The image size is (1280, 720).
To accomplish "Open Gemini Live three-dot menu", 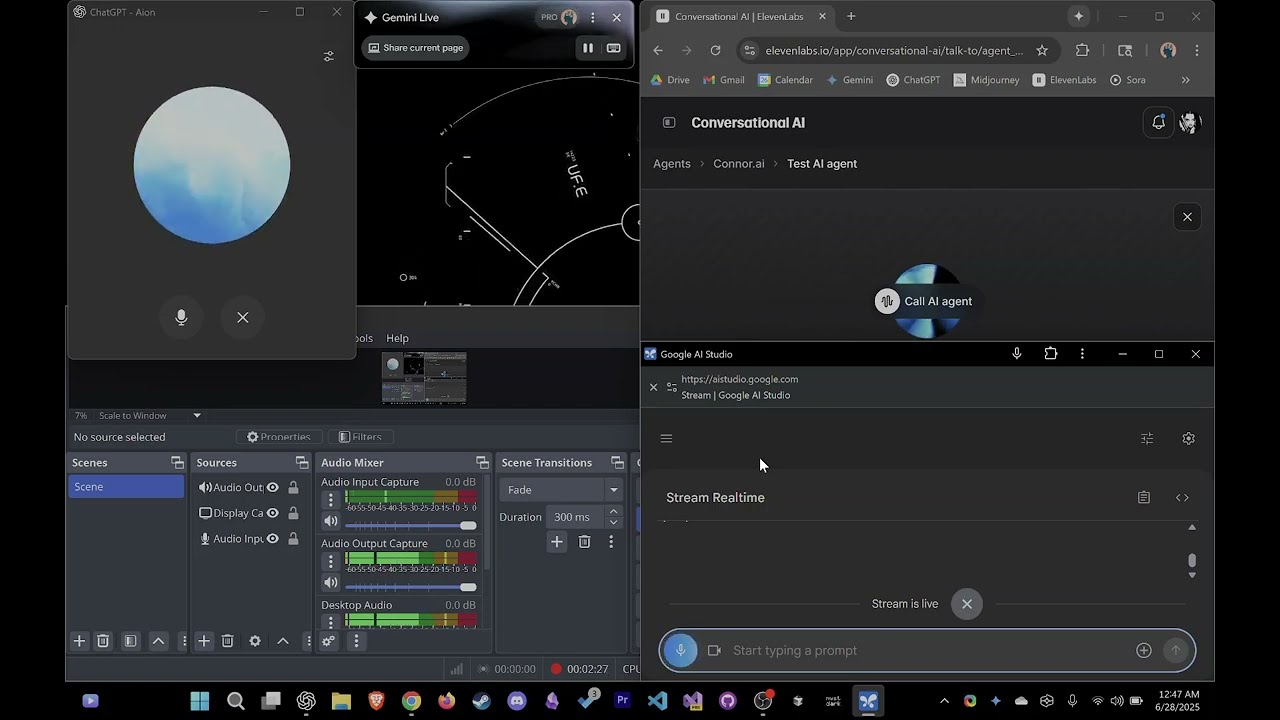I will pos(593,17).
